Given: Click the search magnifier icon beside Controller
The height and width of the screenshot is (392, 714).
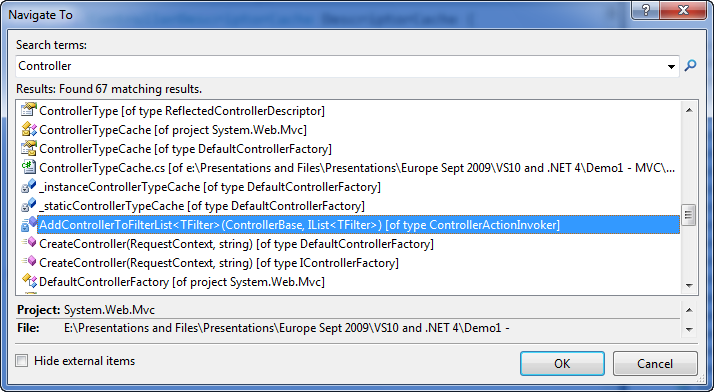Looking at the screenshot, I should 690,66.
